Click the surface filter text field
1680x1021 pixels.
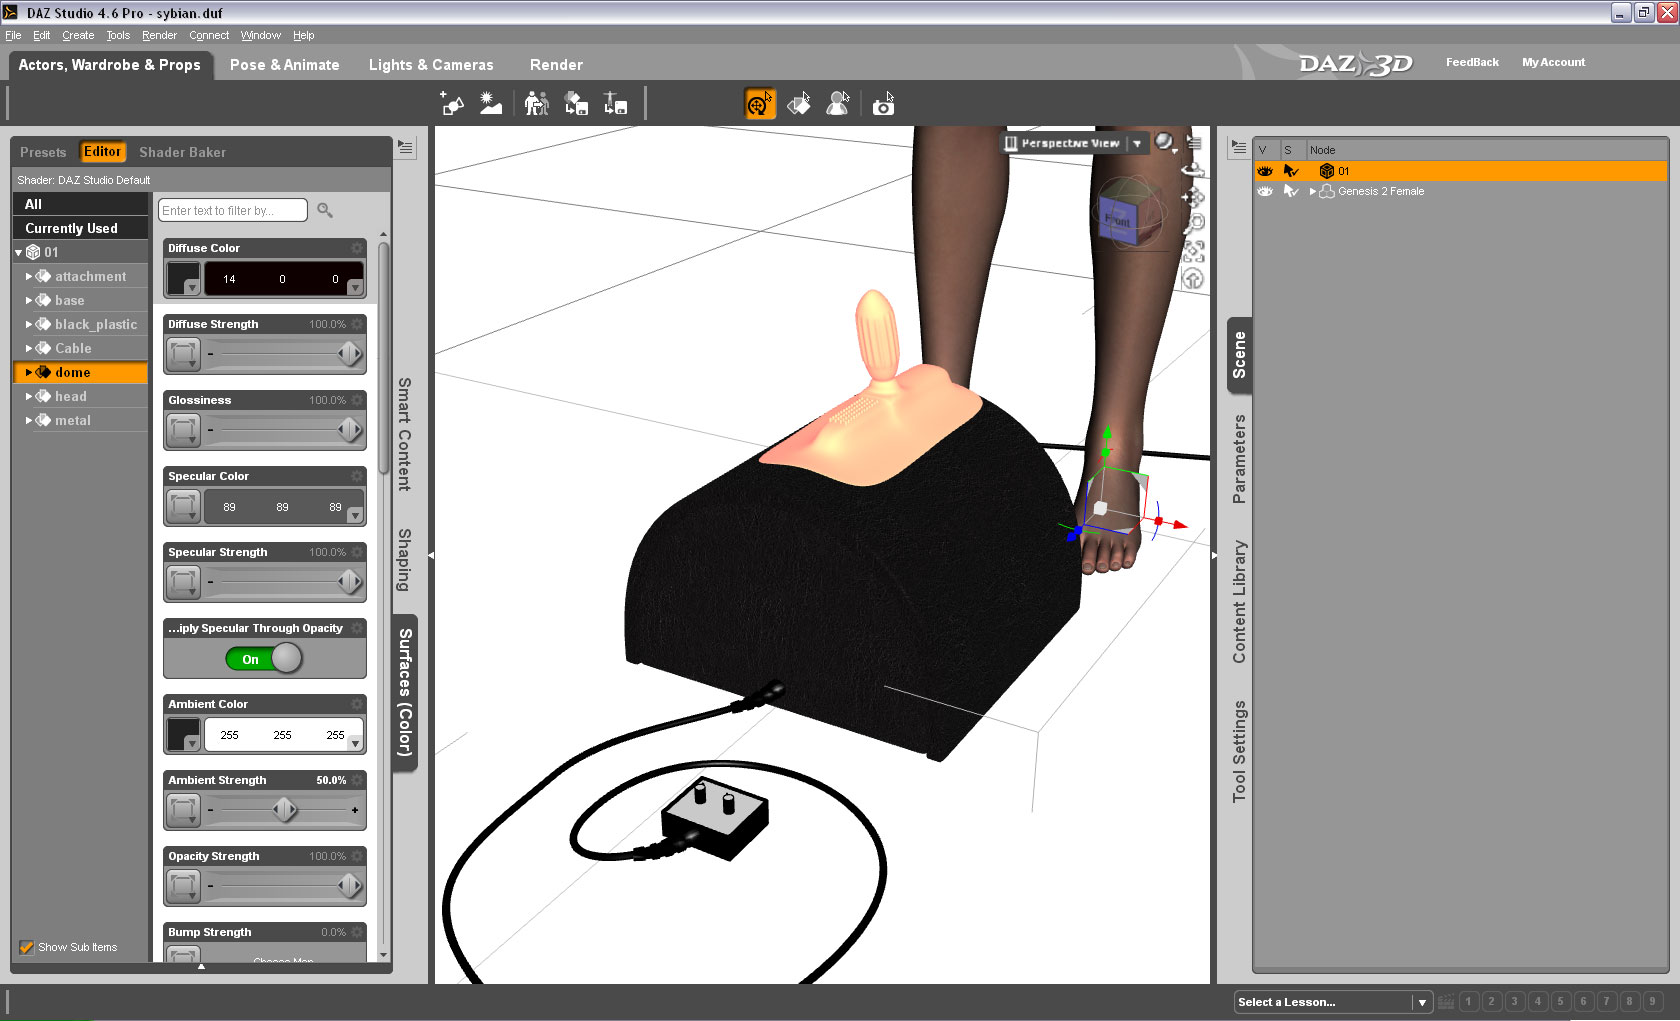coord(232,210)
